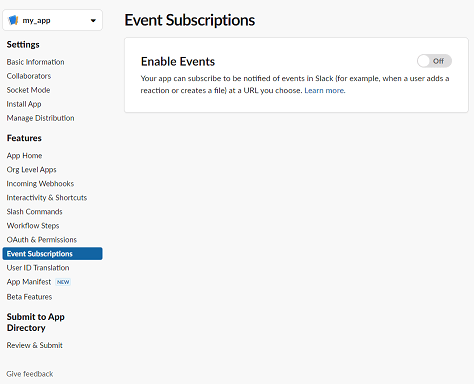The width and height of the screenshot is (474, 384).
Task: Open App Home feature page
Action: 24,156
